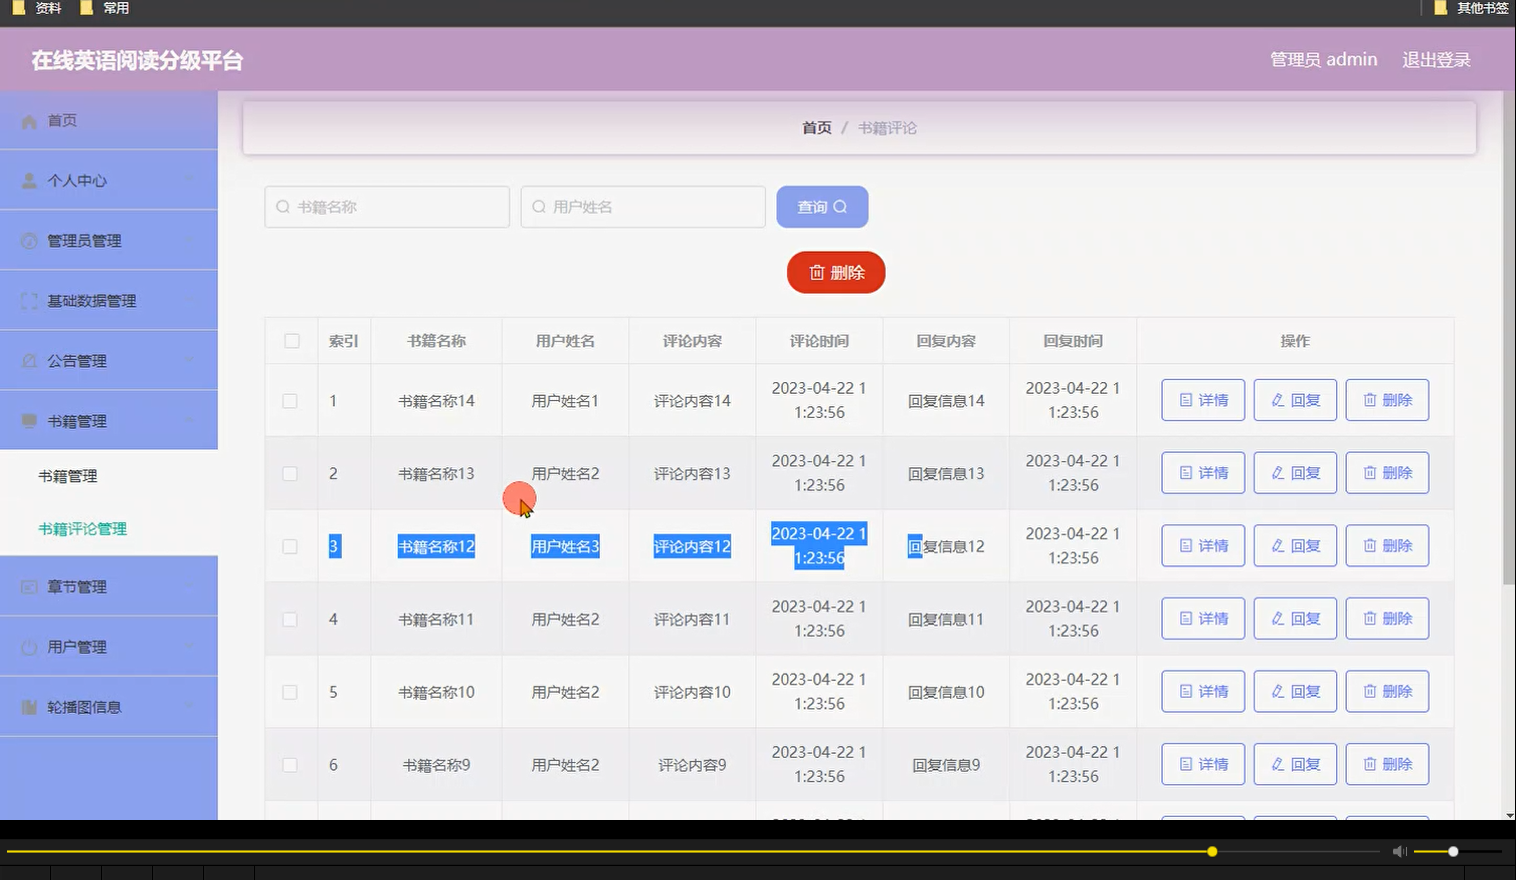Screen dimensions: 1516x880
Task: Open 详情 for 书籍名称14 row
Action: [1203, 400]
